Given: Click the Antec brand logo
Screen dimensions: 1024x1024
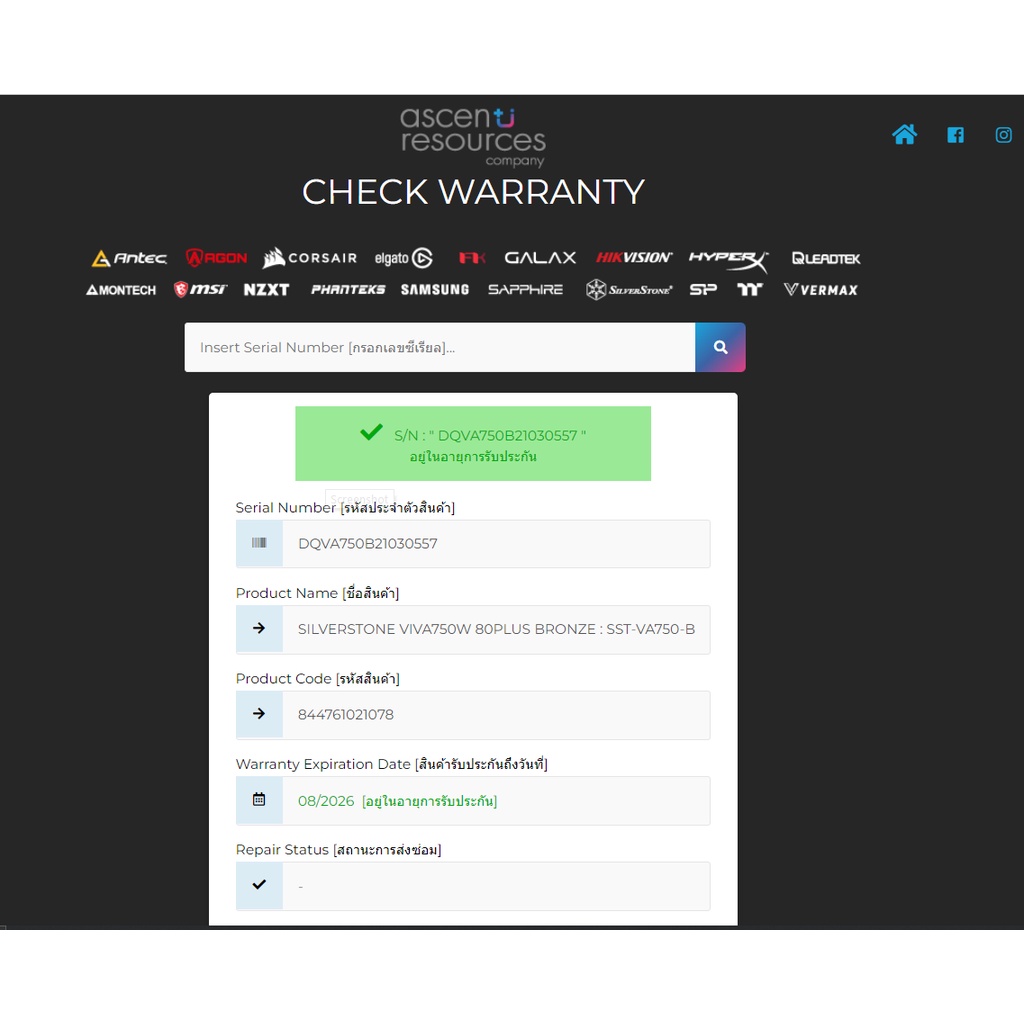Looking at the screenshot, I should point(129,258).
